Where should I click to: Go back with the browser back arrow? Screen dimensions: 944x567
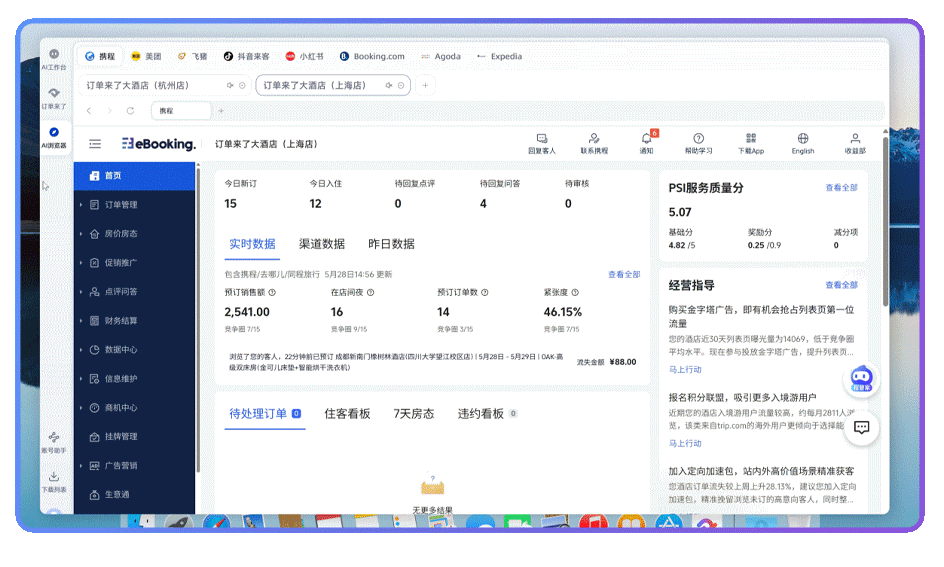pos(89,111)
